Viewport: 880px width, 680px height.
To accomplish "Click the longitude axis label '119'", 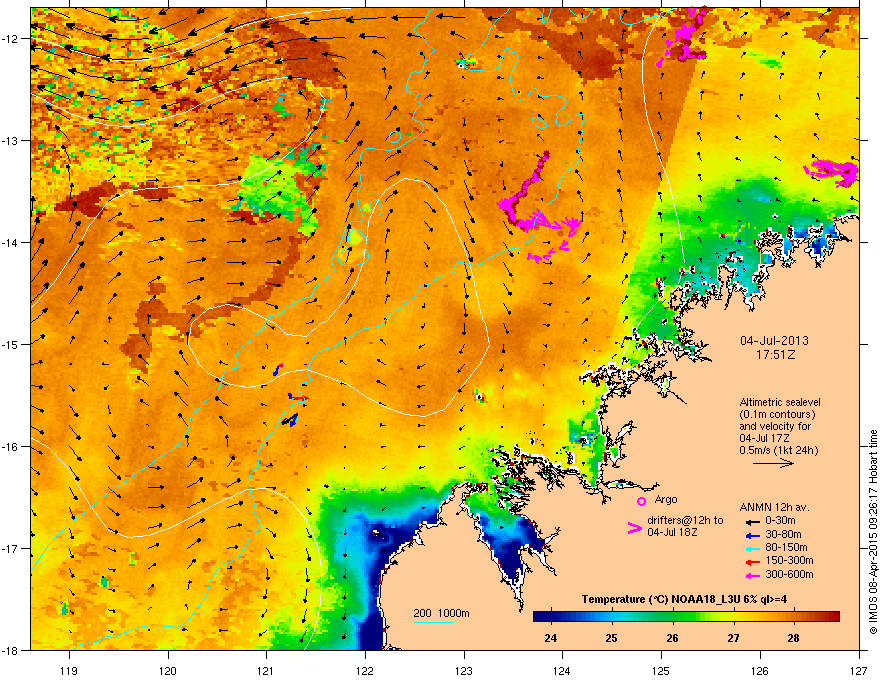I will tap(69, 671).
